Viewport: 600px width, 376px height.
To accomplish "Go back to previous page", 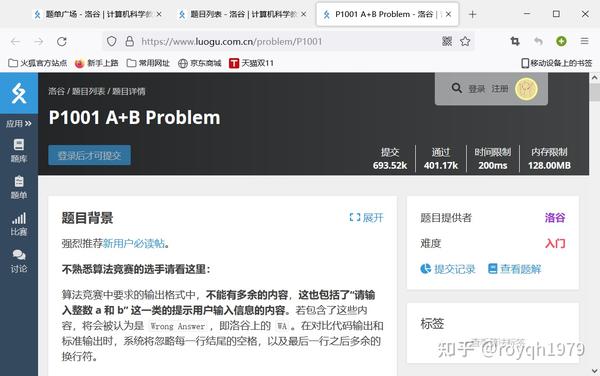I will click(15, 41).
